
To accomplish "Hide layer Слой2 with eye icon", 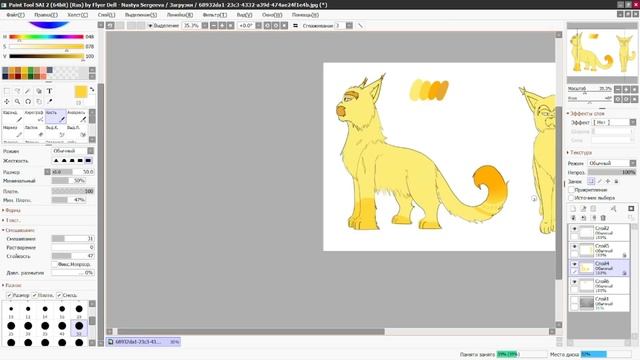I will point(574,229).
